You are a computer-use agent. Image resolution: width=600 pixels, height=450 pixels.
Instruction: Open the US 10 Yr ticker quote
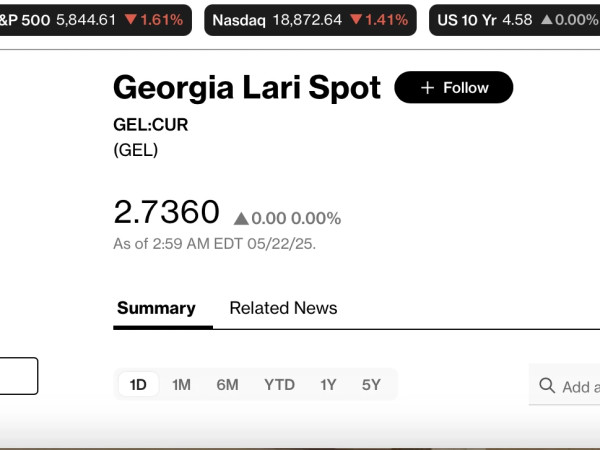click(x=515, y=20)
